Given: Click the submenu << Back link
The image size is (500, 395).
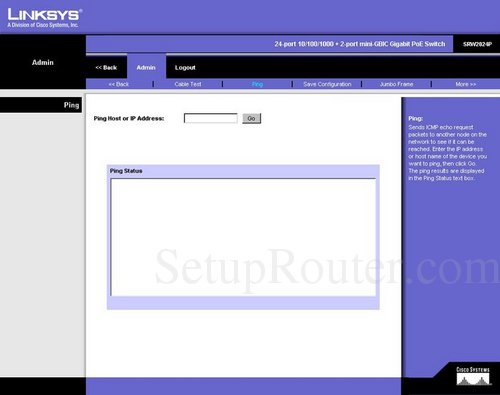Looking at the screenshot, I should 118,84.
